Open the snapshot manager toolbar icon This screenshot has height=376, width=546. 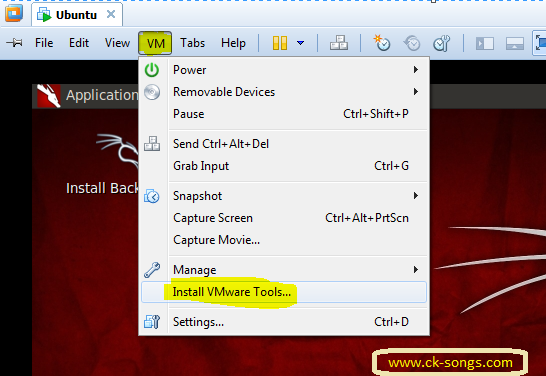(x=442, y=43)
